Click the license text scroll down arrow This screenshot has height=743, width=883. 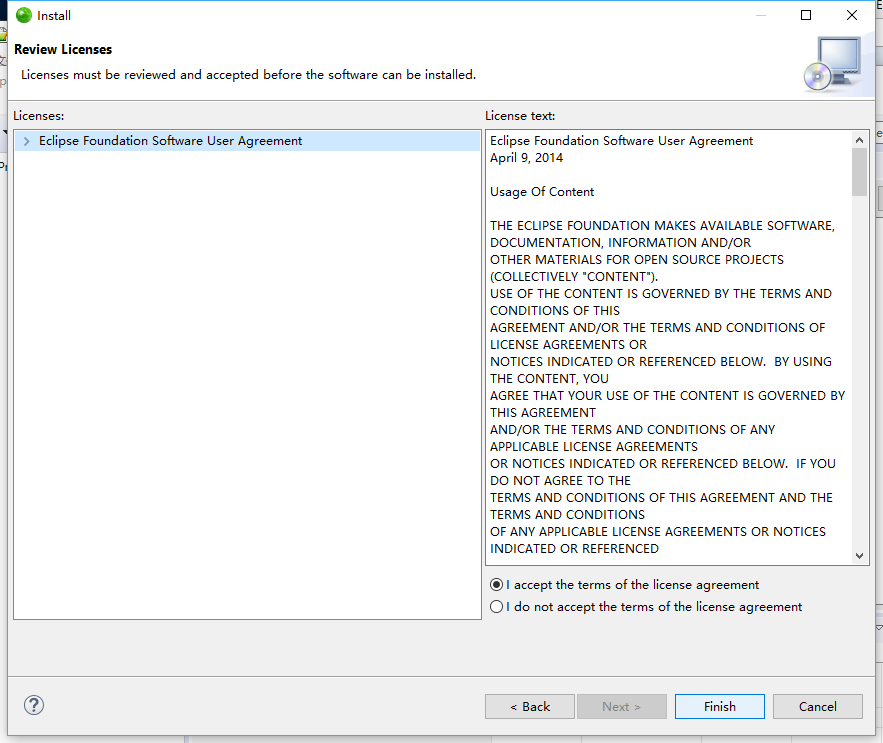pos(859,555)
